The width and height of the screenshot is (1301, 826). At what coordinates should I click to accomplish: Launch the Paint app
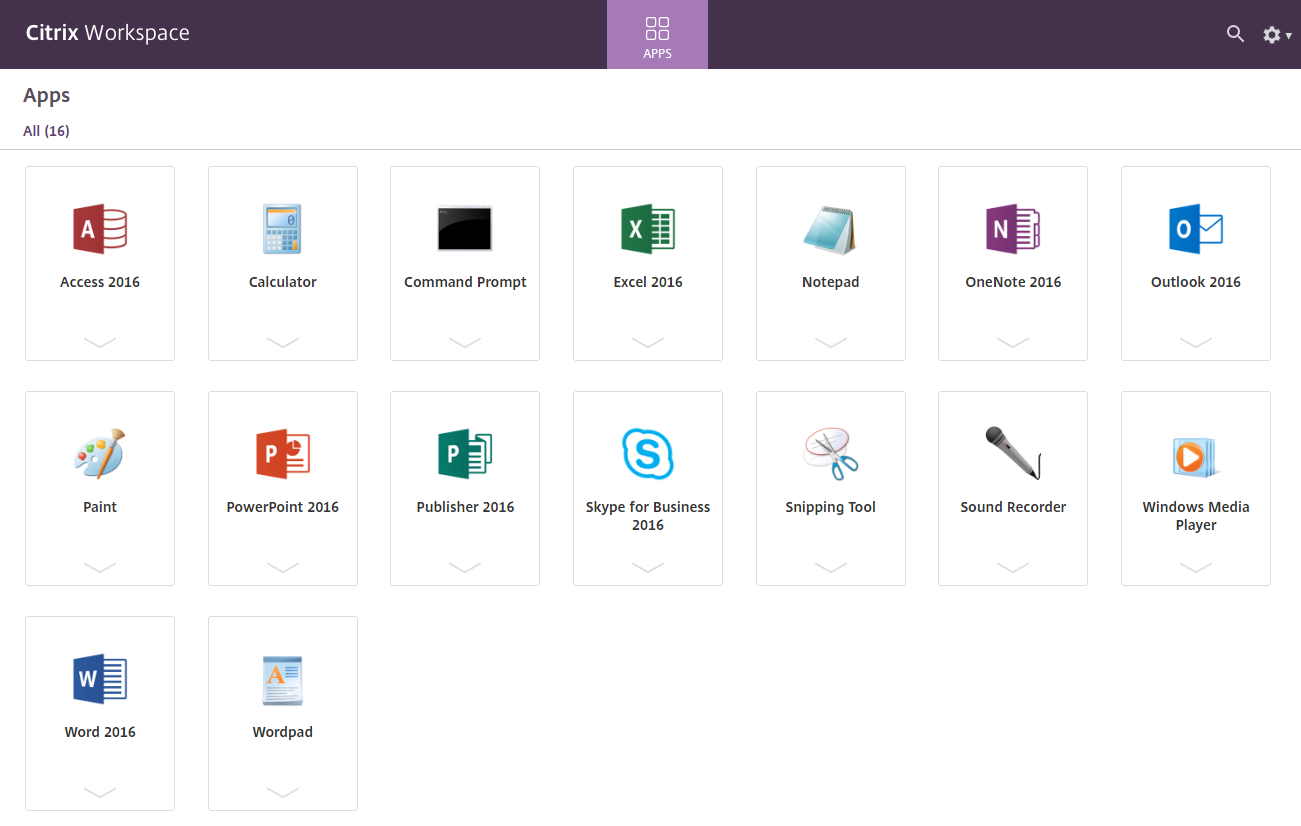(99, 465)
